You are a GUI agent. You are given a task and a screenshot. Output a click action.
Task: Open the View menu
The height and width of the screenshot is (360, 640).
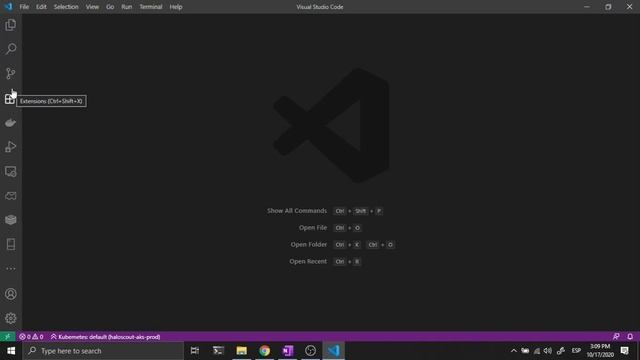[92, 7]
